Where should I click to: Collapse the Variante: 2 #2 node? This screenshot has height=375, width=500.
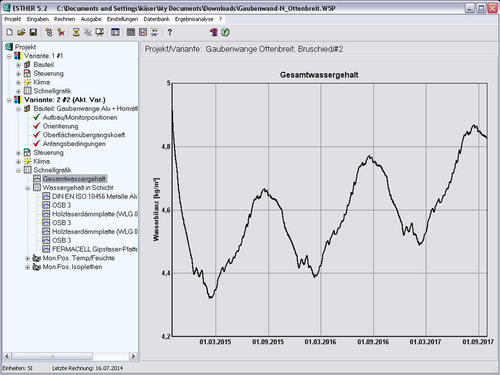click(9, 100)
